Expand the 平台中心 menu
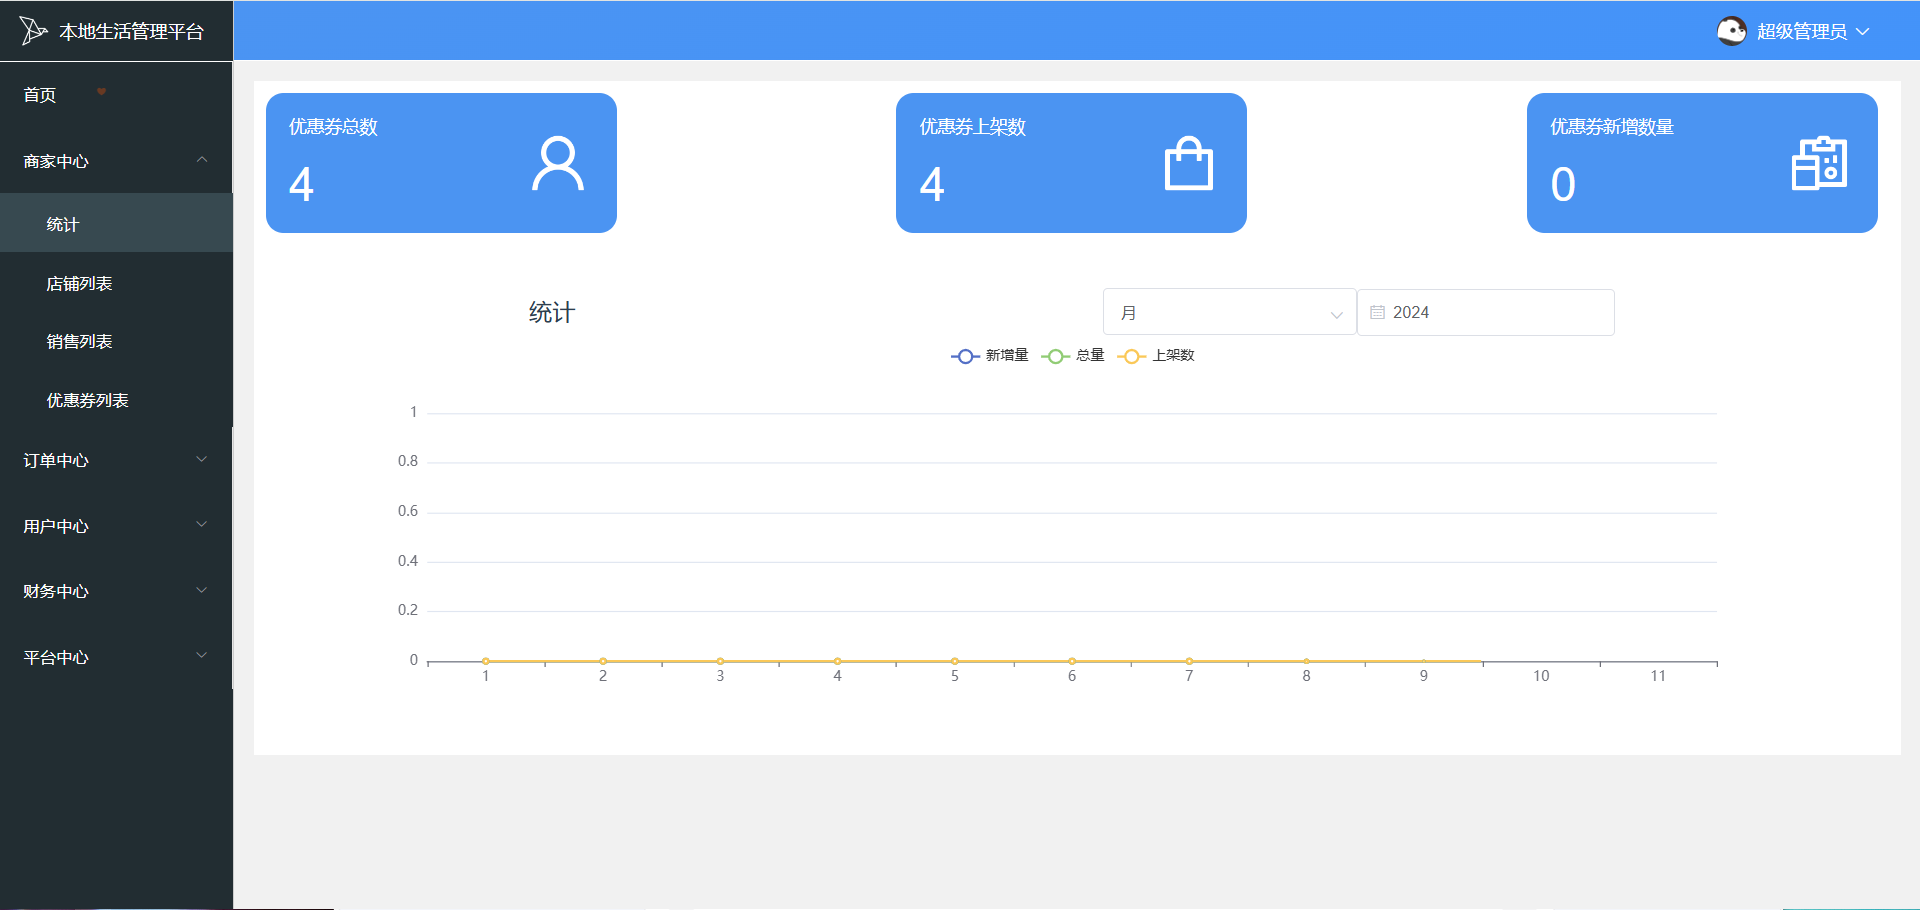 coord(116,657)
